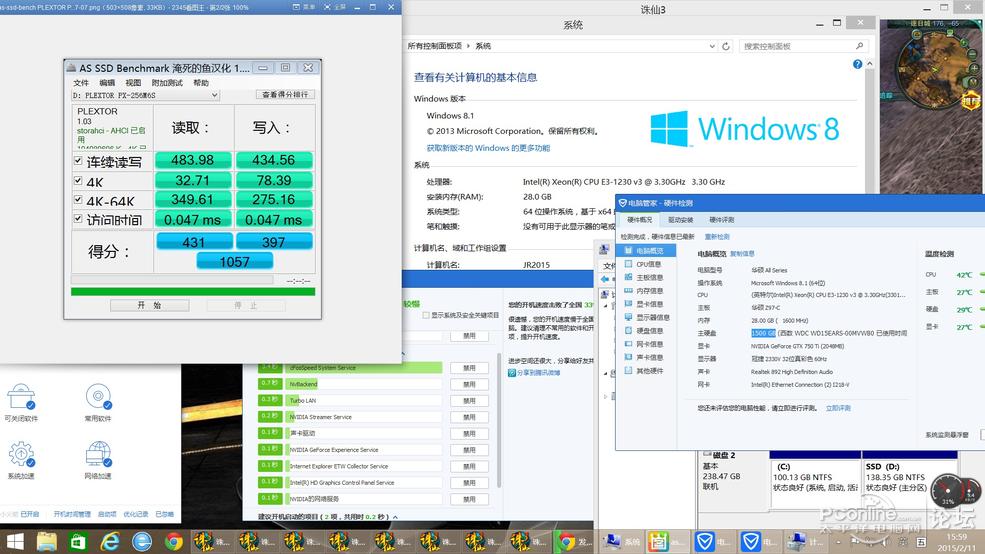This screenshot has height=554, width=985.
Task: Click 禁用 for NvBackend startup item
Action: (x=469, y=384)
